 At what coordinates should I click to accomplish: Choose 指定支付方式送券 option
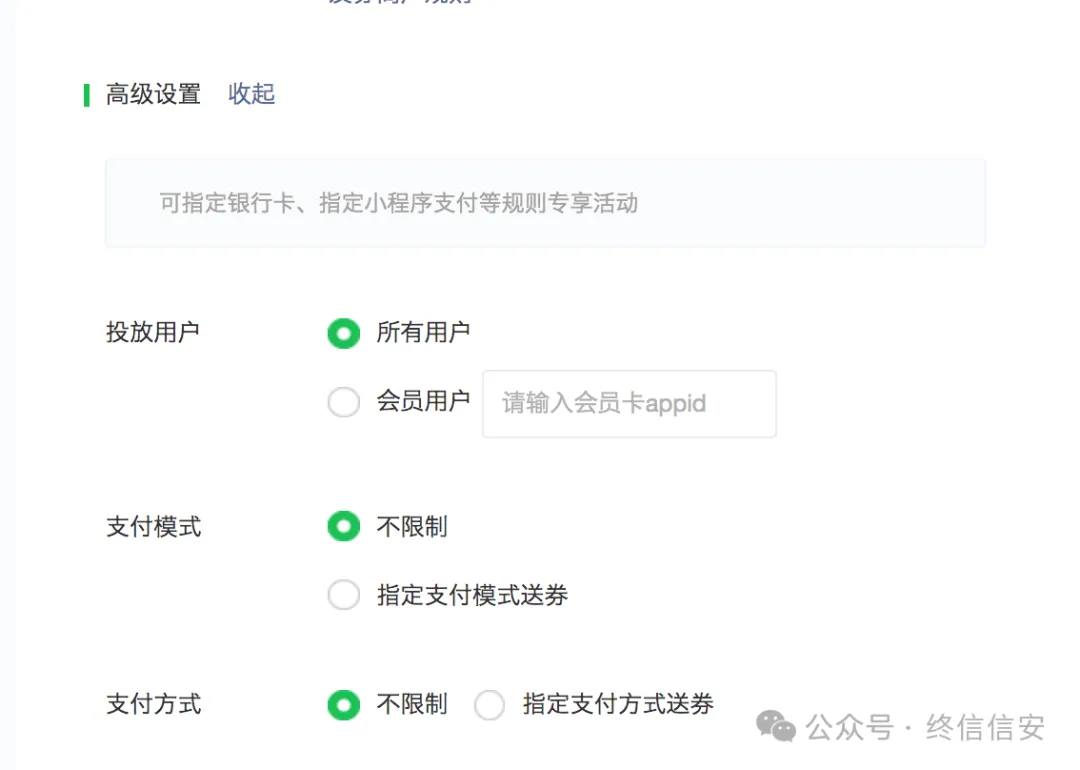[489, 704]
